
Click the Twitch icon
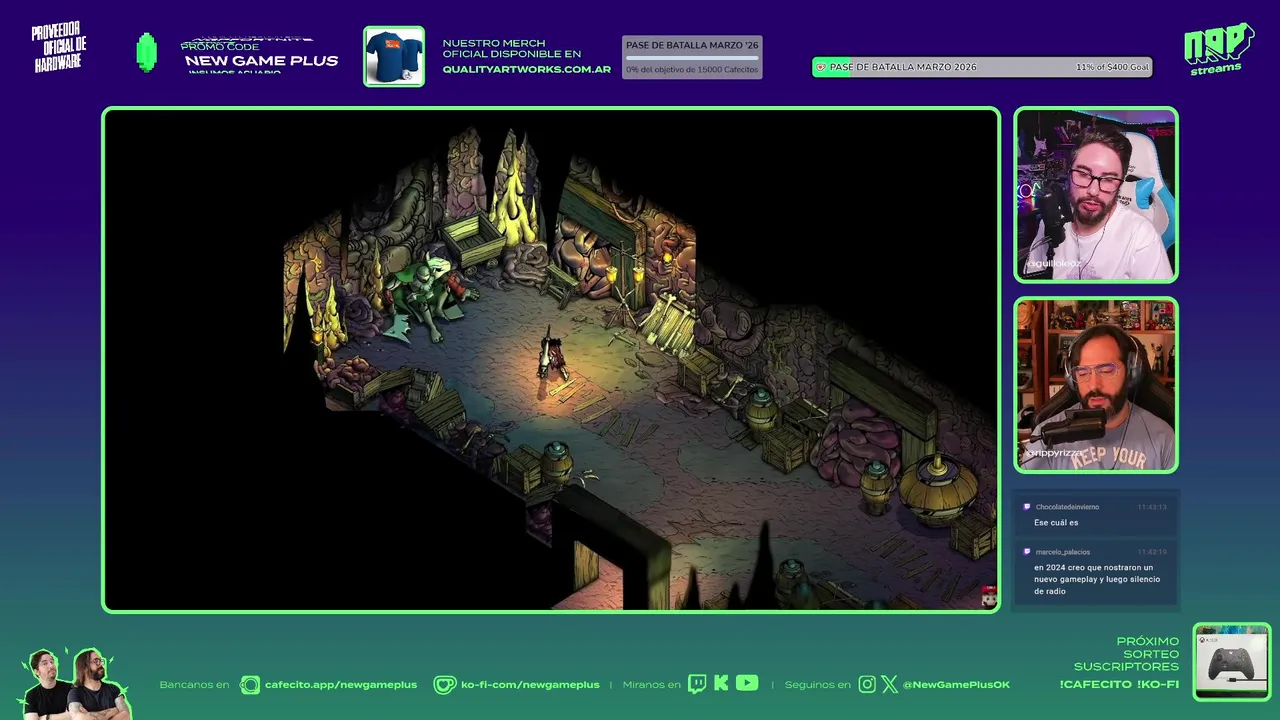click(698, 684)
